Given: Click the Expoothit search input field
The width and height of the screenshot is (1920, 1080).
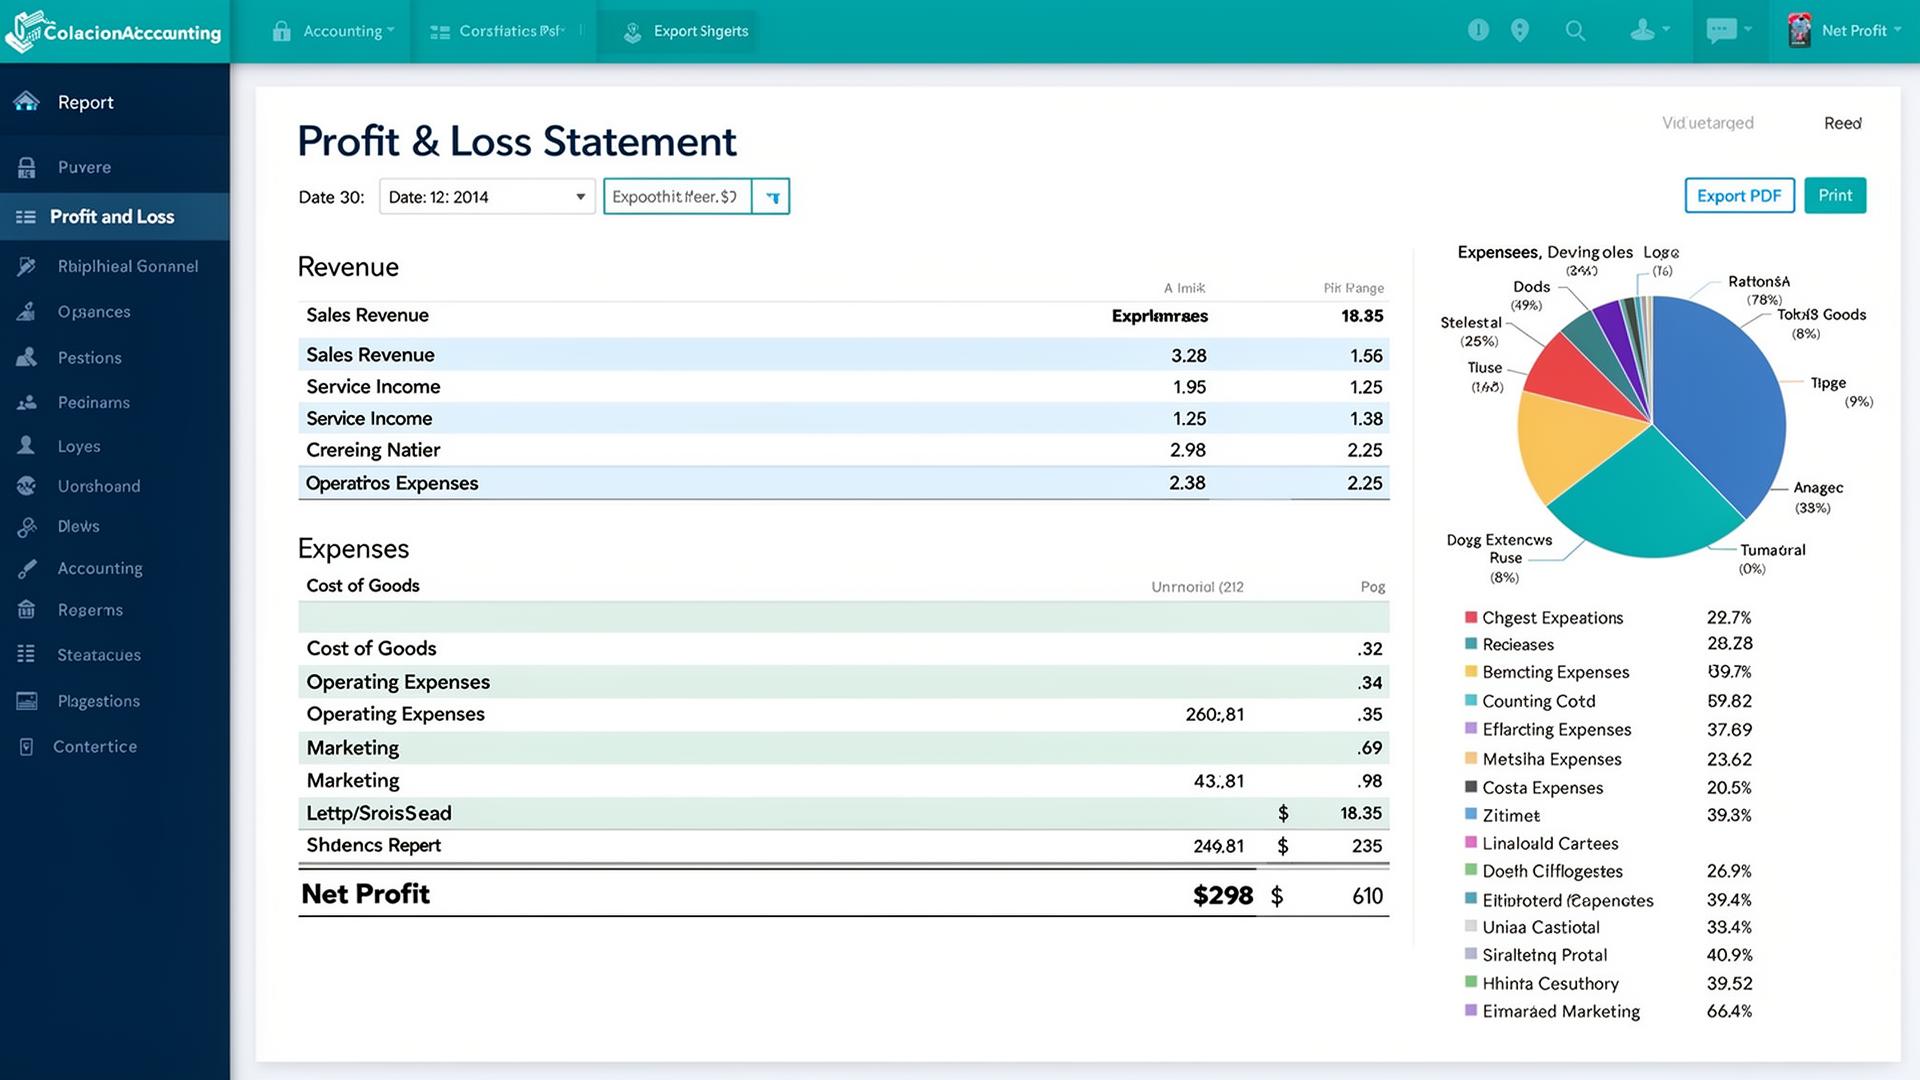Looking at the screenshot, I should click(x=677, y=197).
